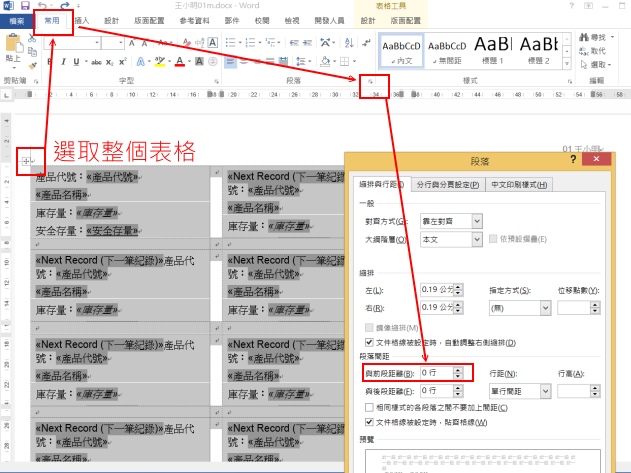Open the special indent dropdown

545,308
